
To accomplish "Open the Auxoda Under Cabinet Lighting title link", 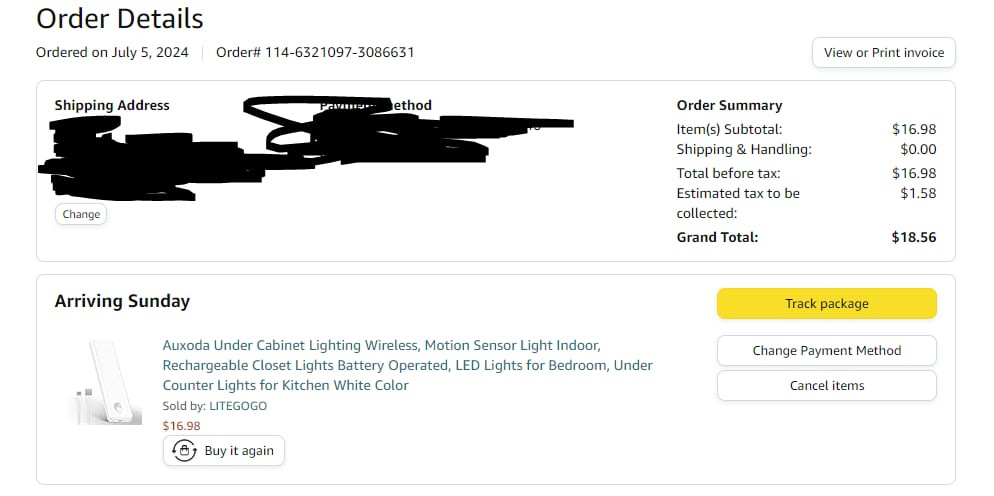I will (x=408, y=365).
